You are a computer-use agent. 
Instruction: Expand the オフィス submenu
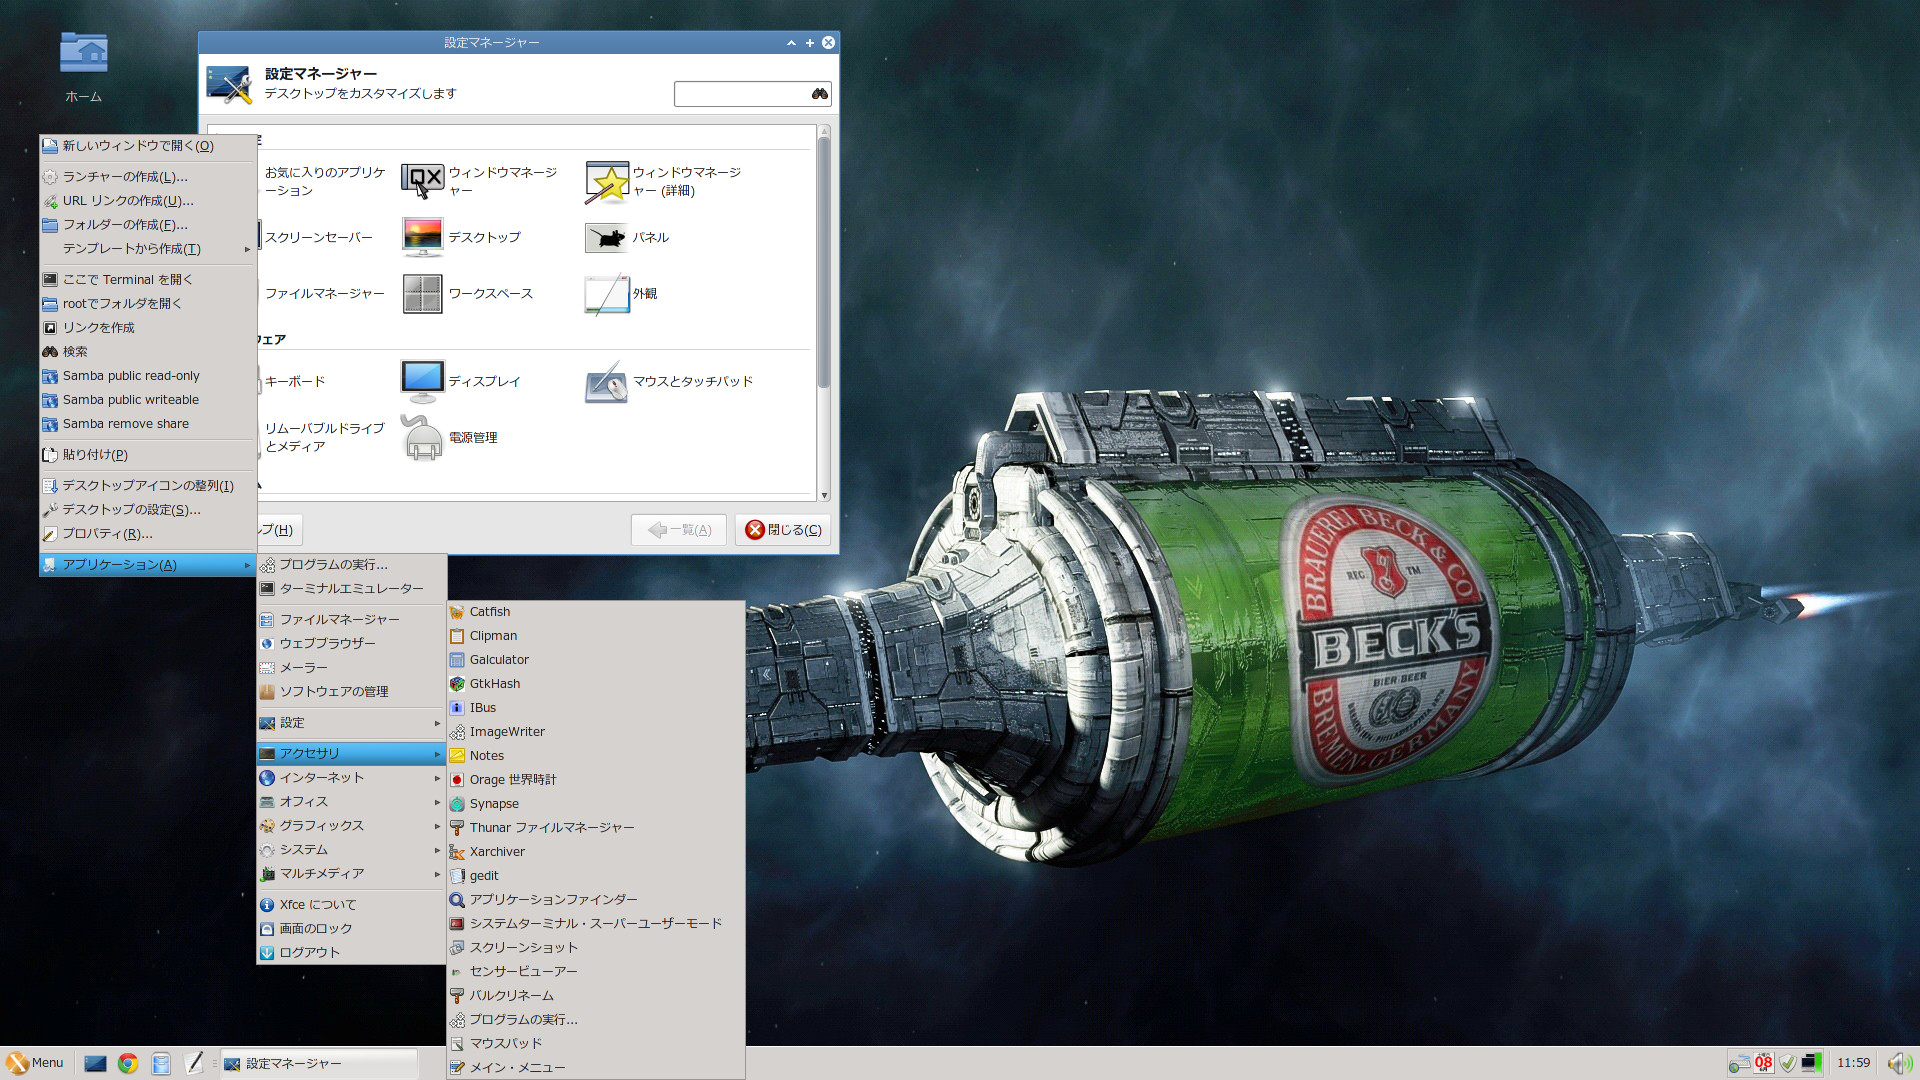tap(351, 802)
